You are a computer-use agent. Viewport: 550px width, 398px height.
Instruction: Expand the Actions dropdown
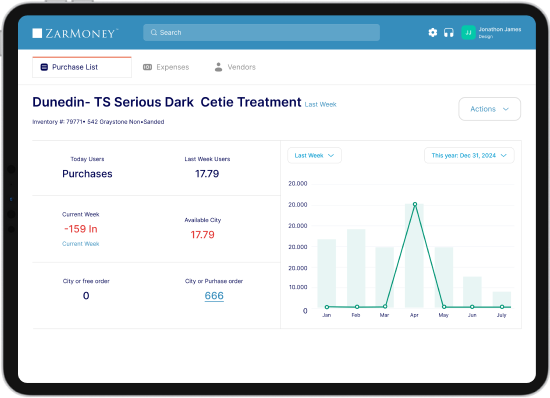489,109
